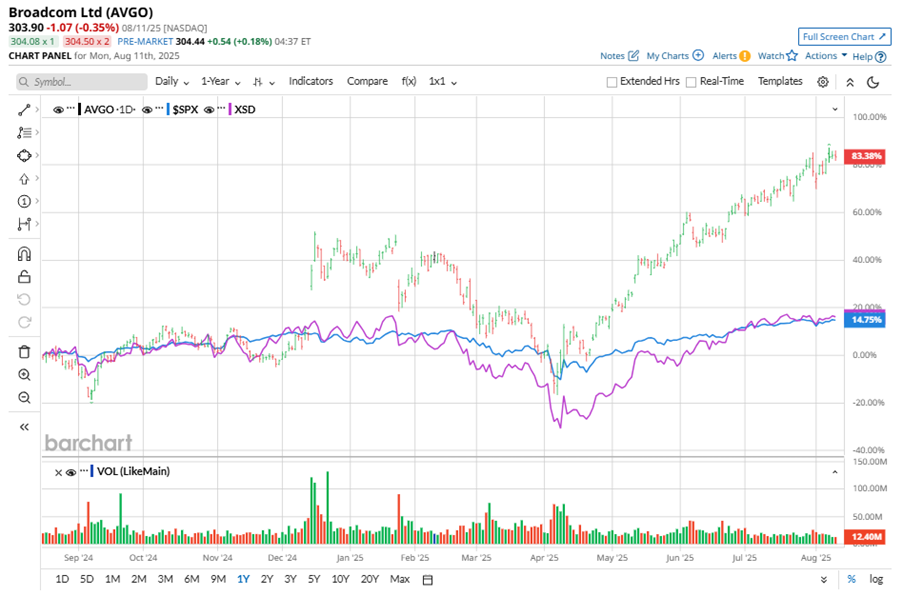Click the lock drawings icon

24,277
